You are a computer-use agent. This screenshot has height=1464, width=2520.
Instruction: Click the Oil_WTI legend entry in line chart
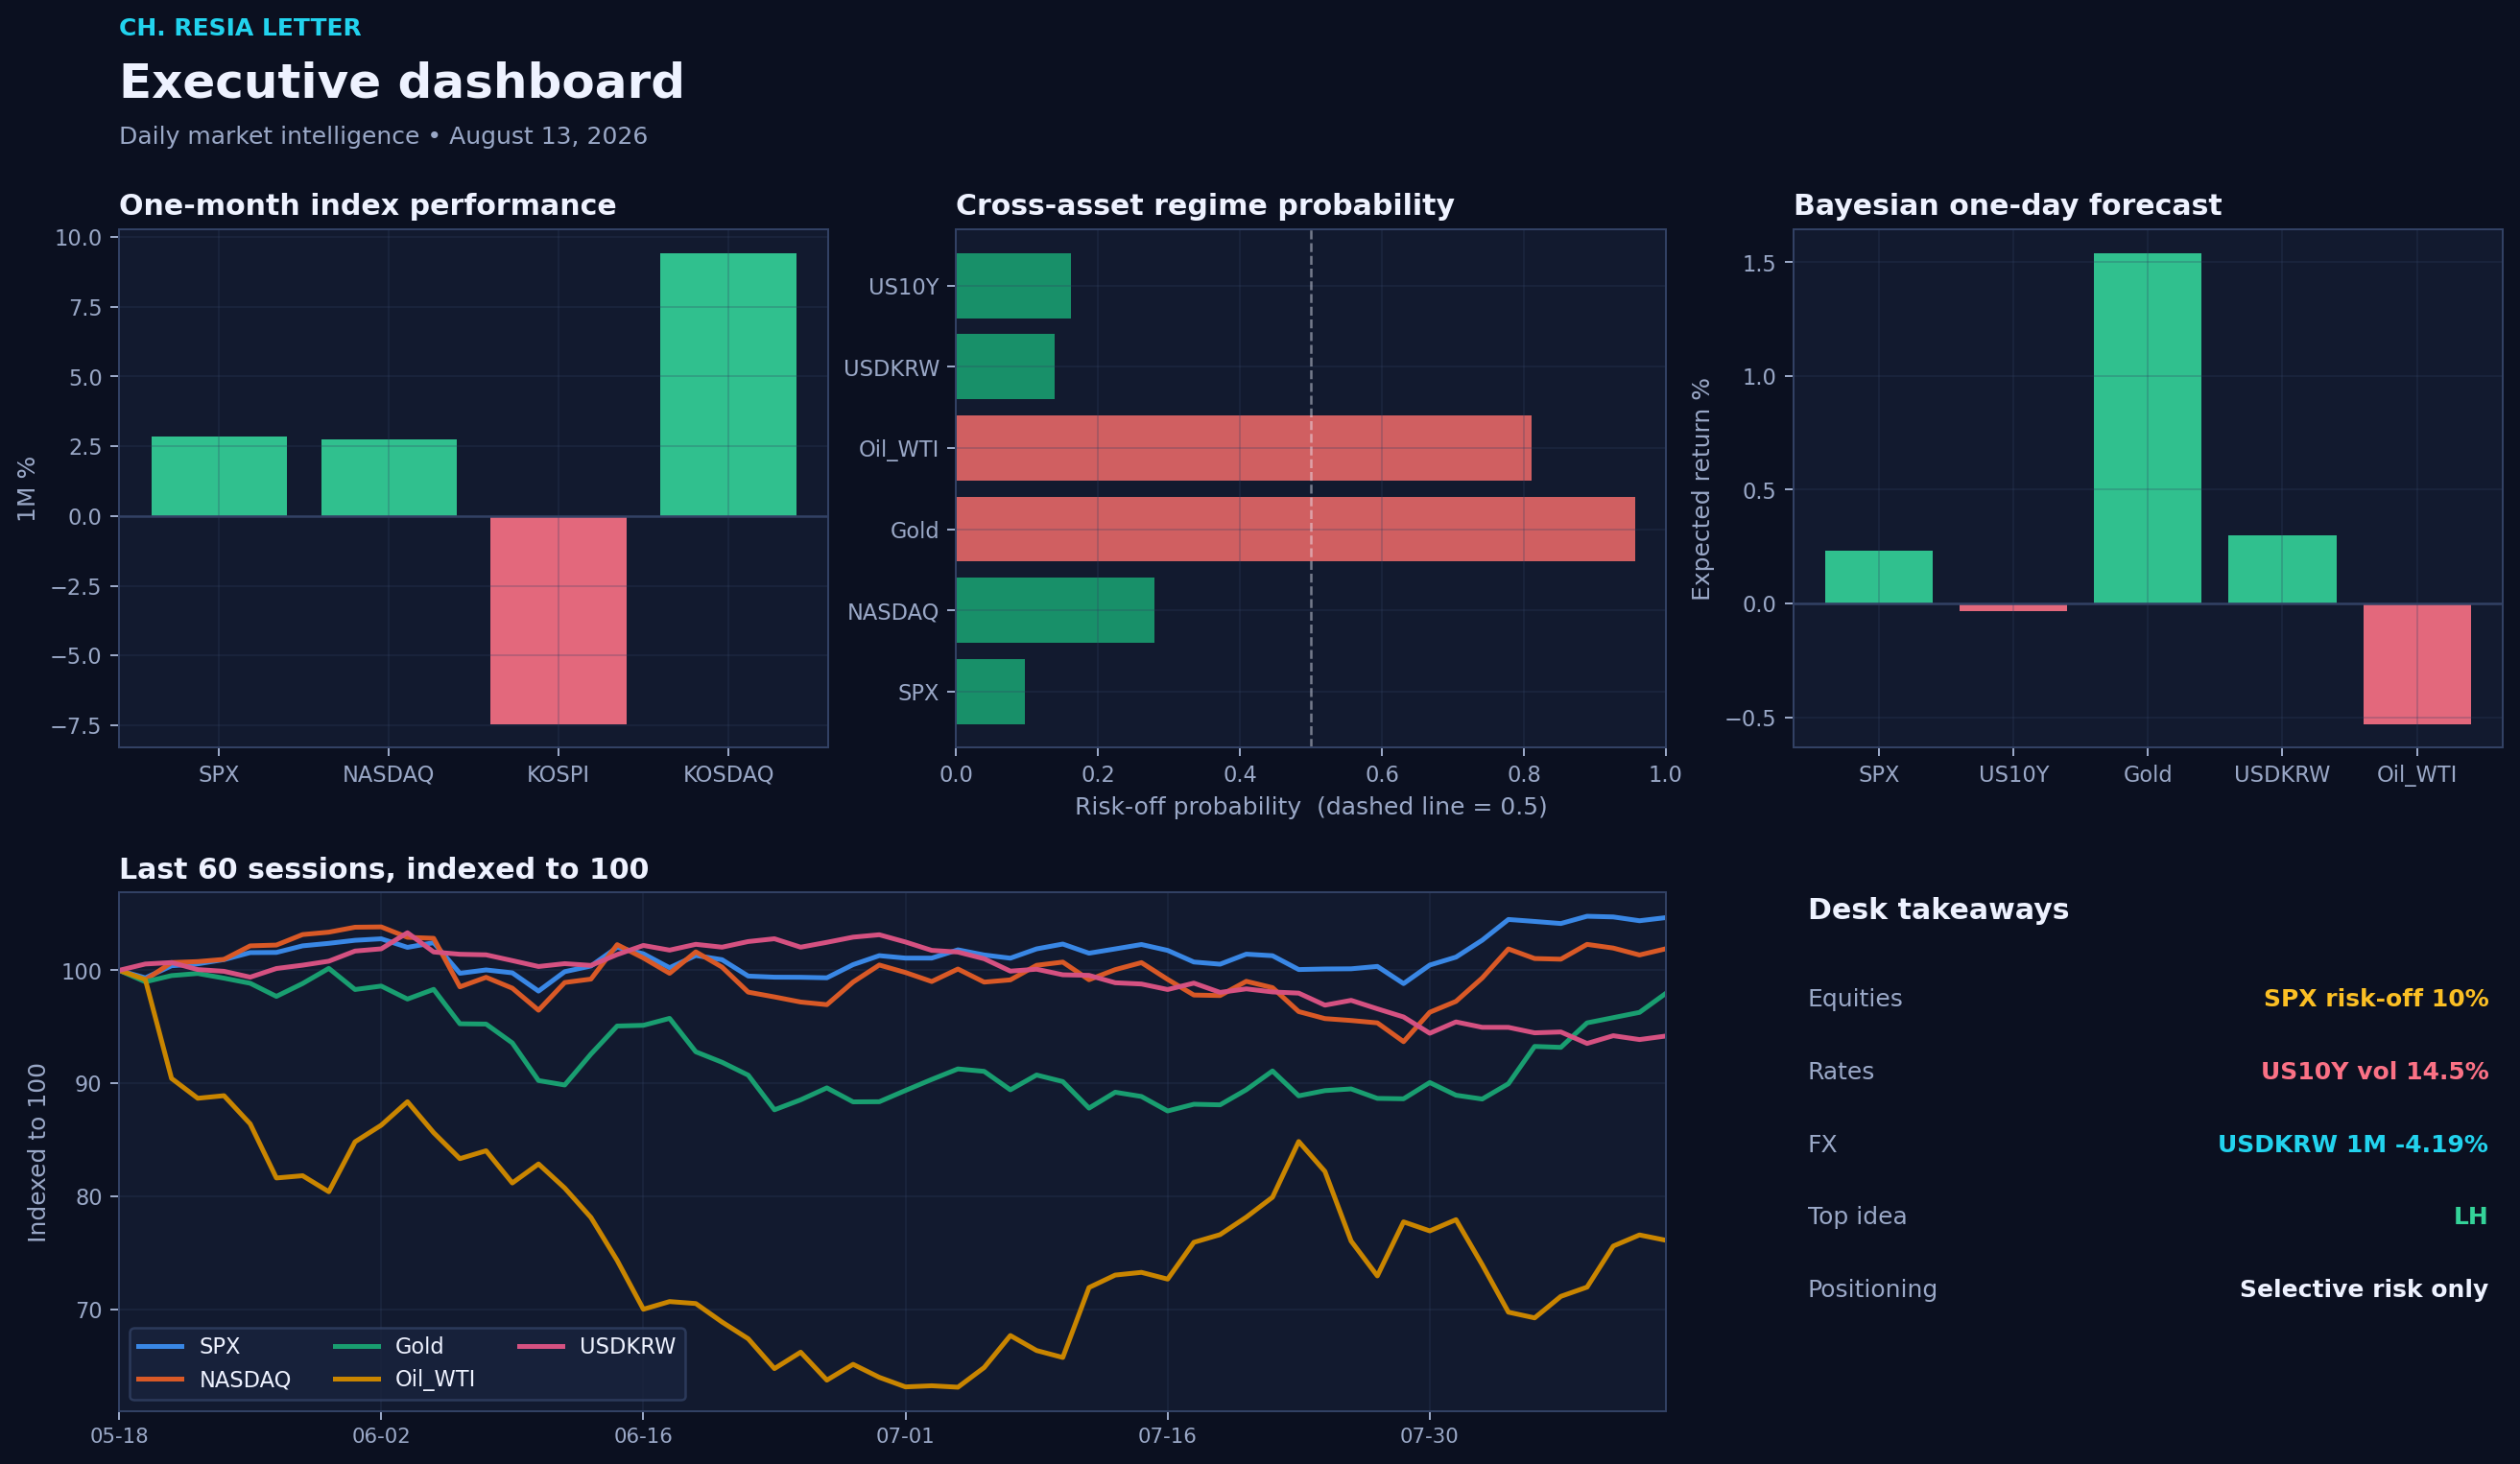[405, 1379]
